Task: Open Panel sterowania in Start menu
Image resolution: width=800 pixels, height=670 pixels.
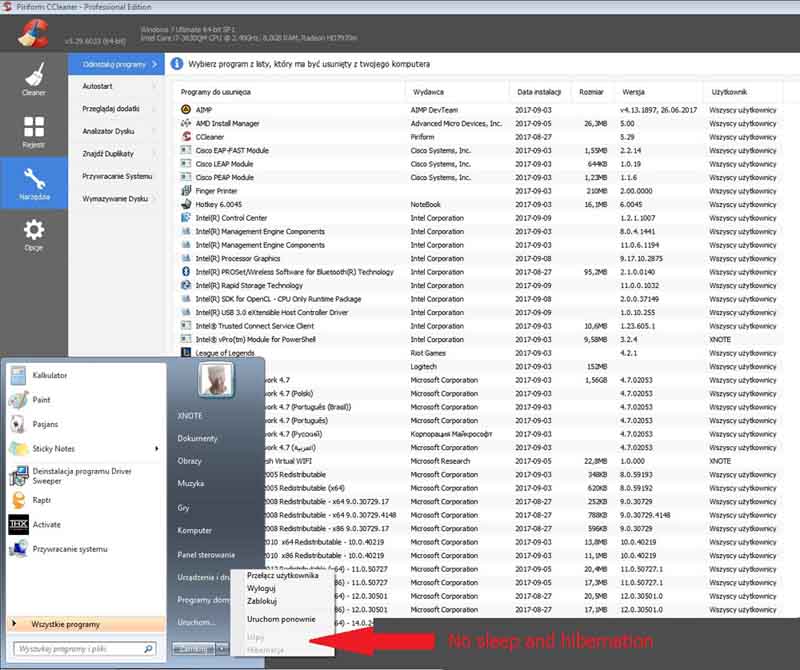Action: coord(206,555)
